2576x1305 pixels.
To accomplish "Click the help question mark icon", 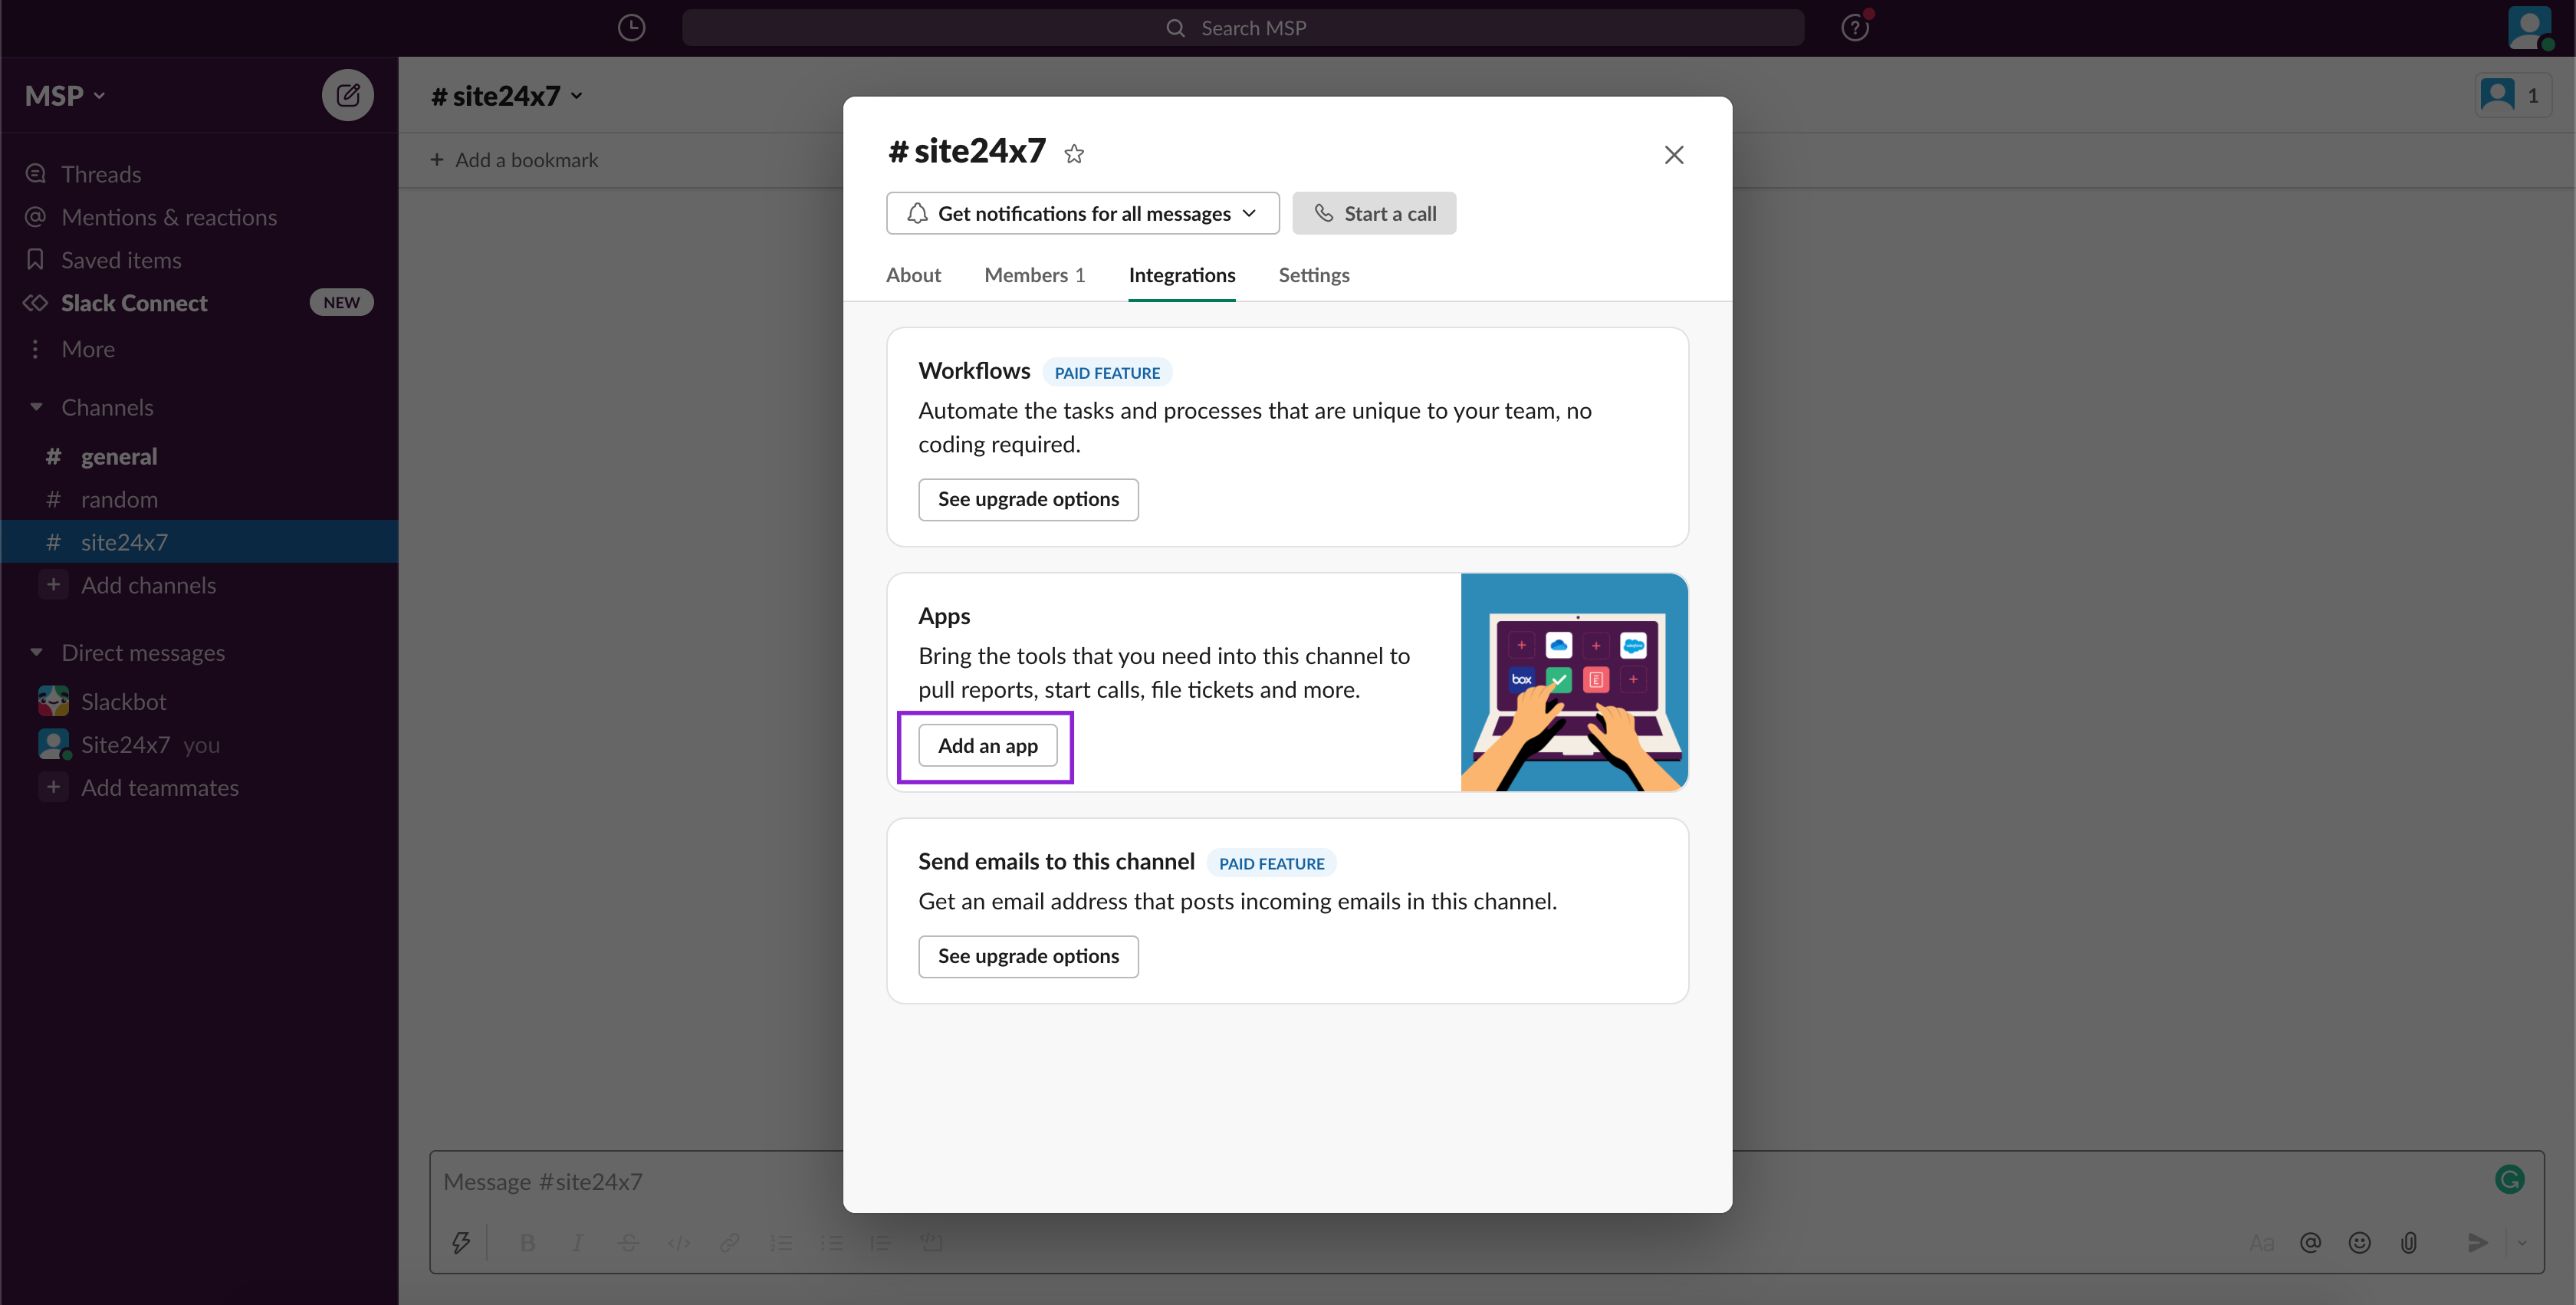I will pos(1854,28).
